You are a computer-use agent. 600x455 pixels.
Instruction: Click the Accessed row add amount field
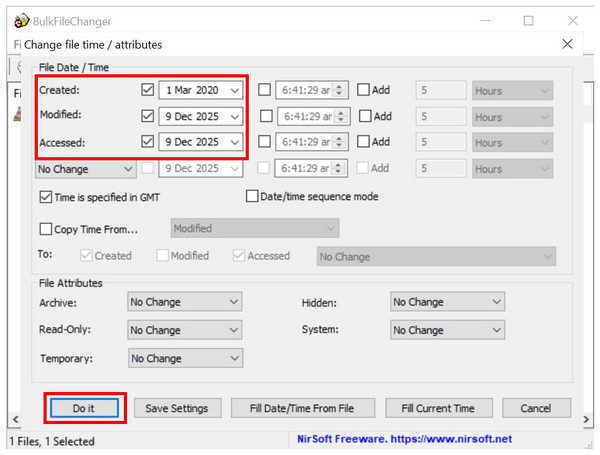pyautogui.click(x=441, y=142)
